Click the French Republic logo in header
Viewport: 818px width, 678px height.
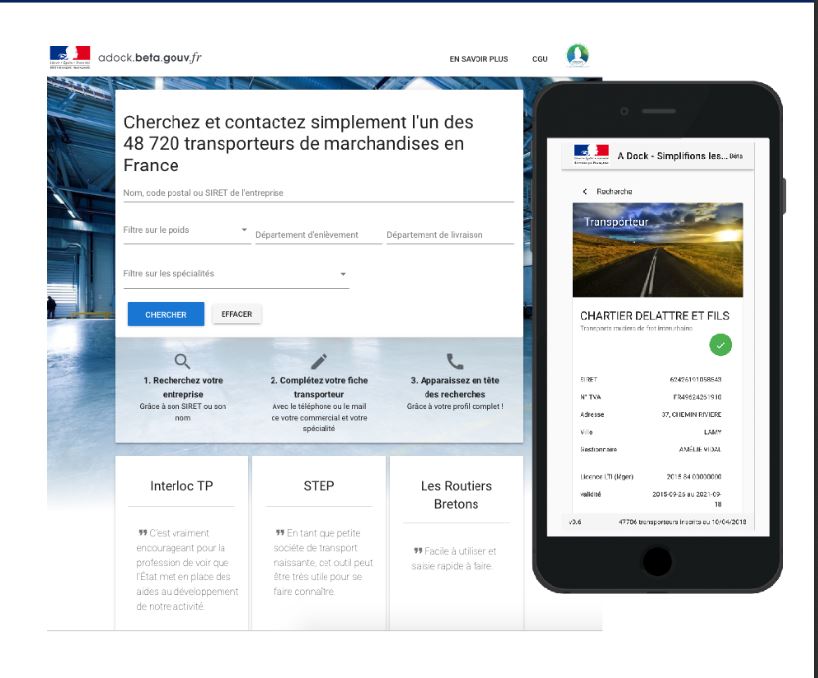pyautogui.click(x=70, y=57)
